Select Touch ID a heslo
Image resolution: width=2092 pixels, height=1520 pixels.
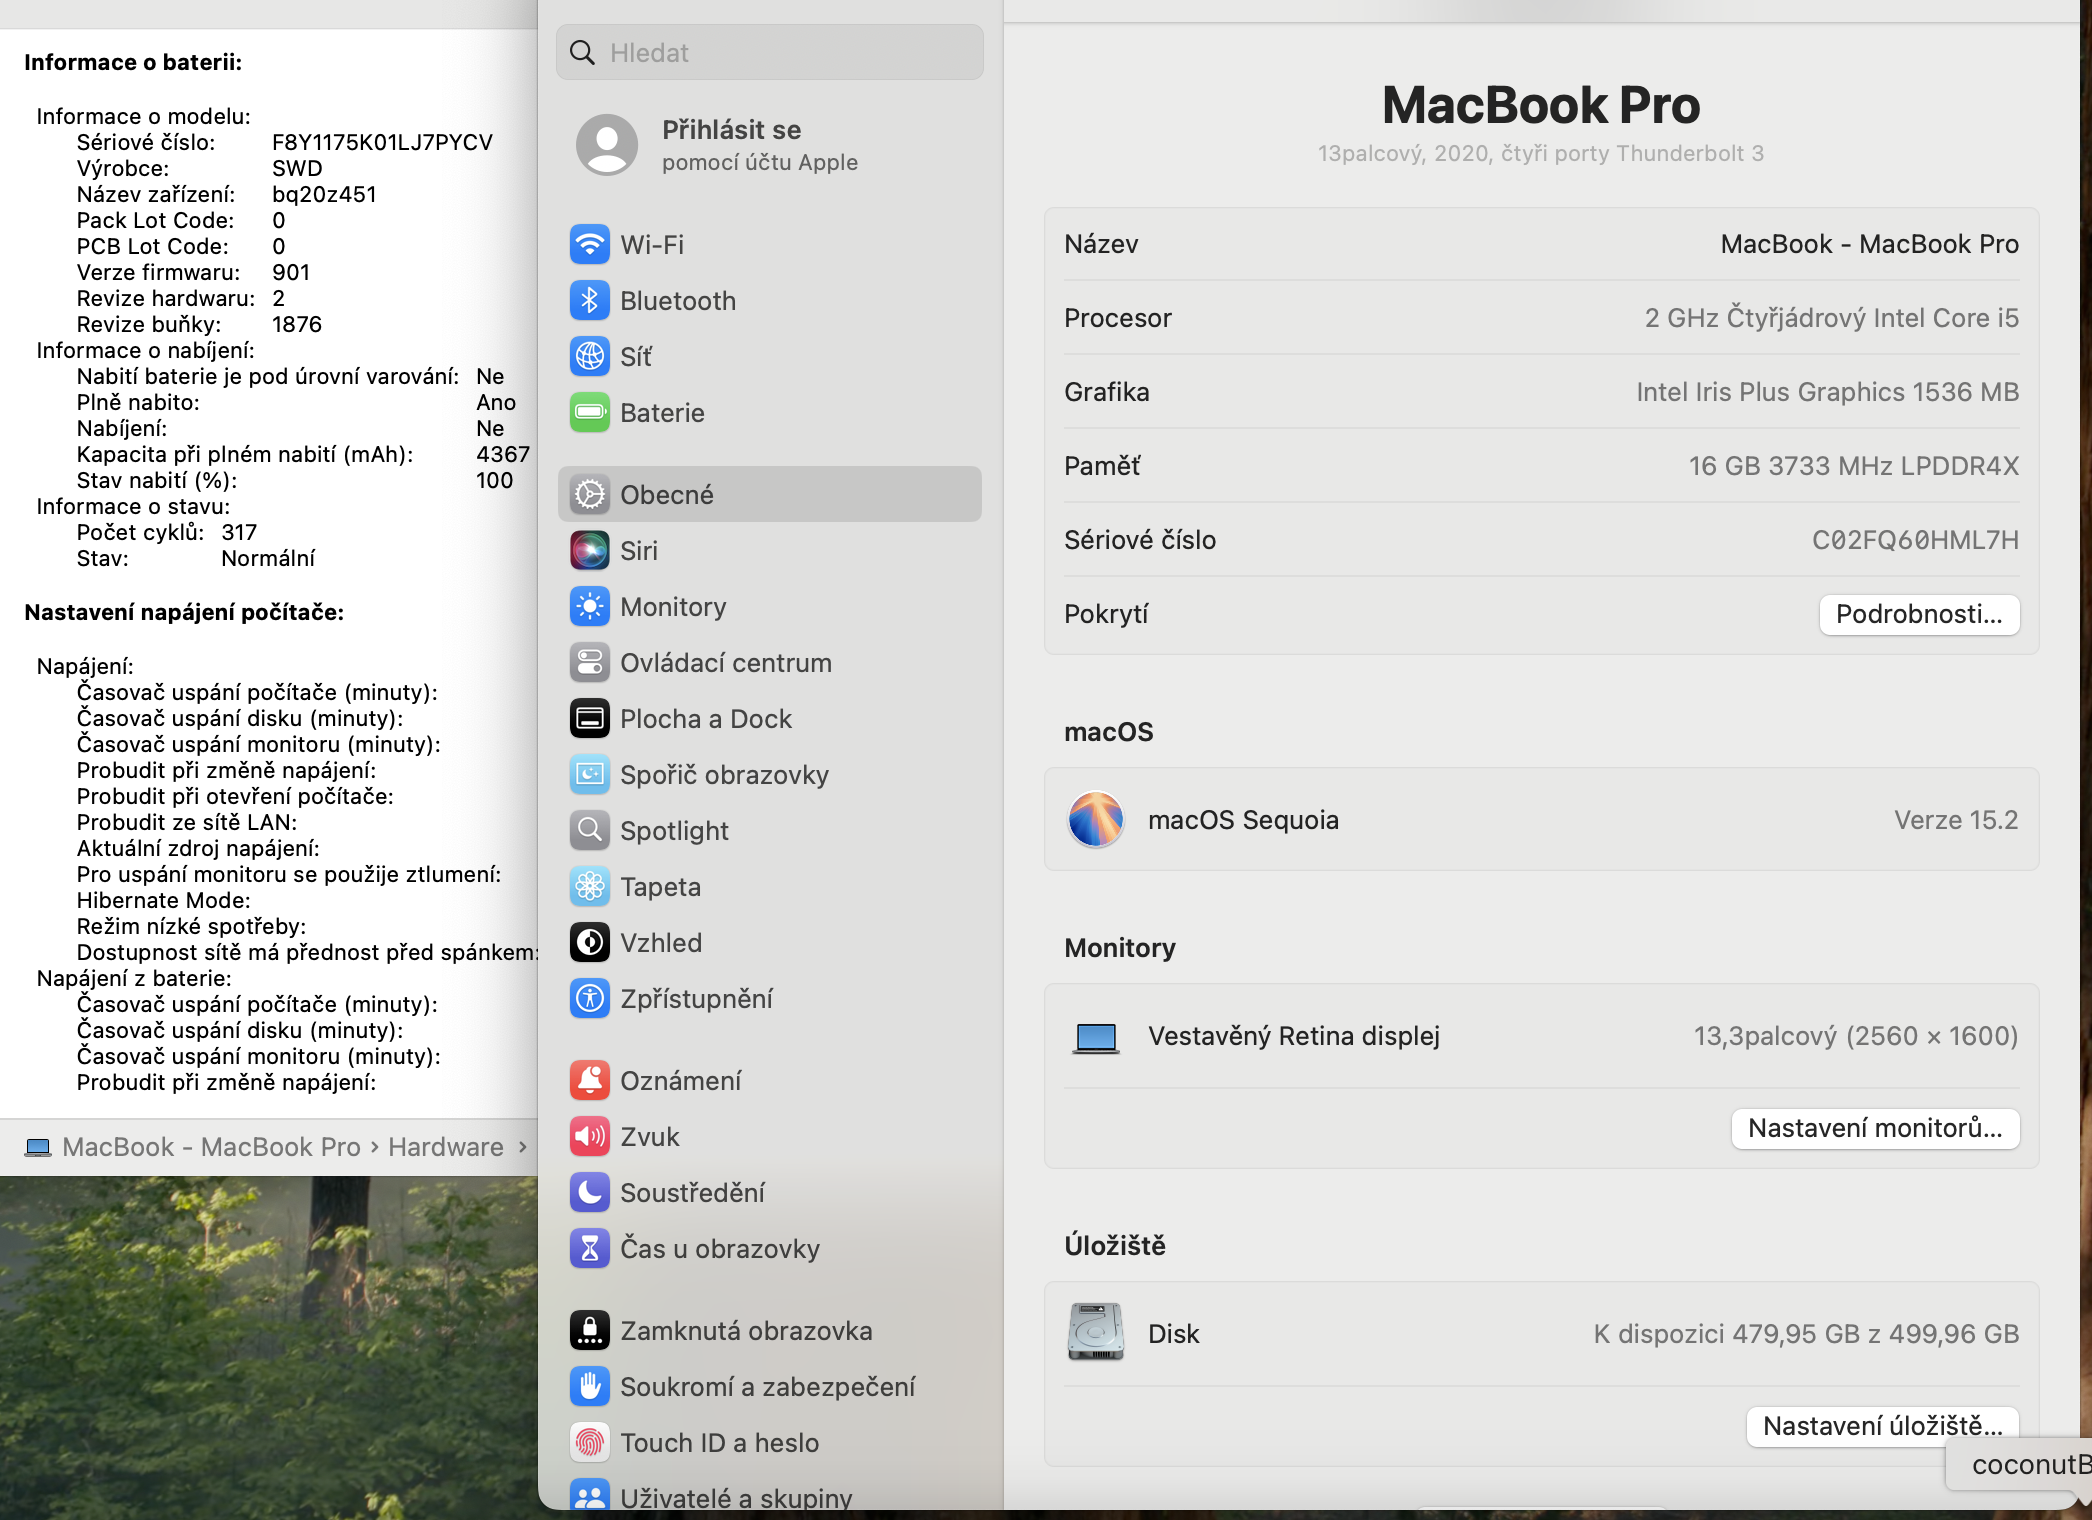coord(719,1443)
